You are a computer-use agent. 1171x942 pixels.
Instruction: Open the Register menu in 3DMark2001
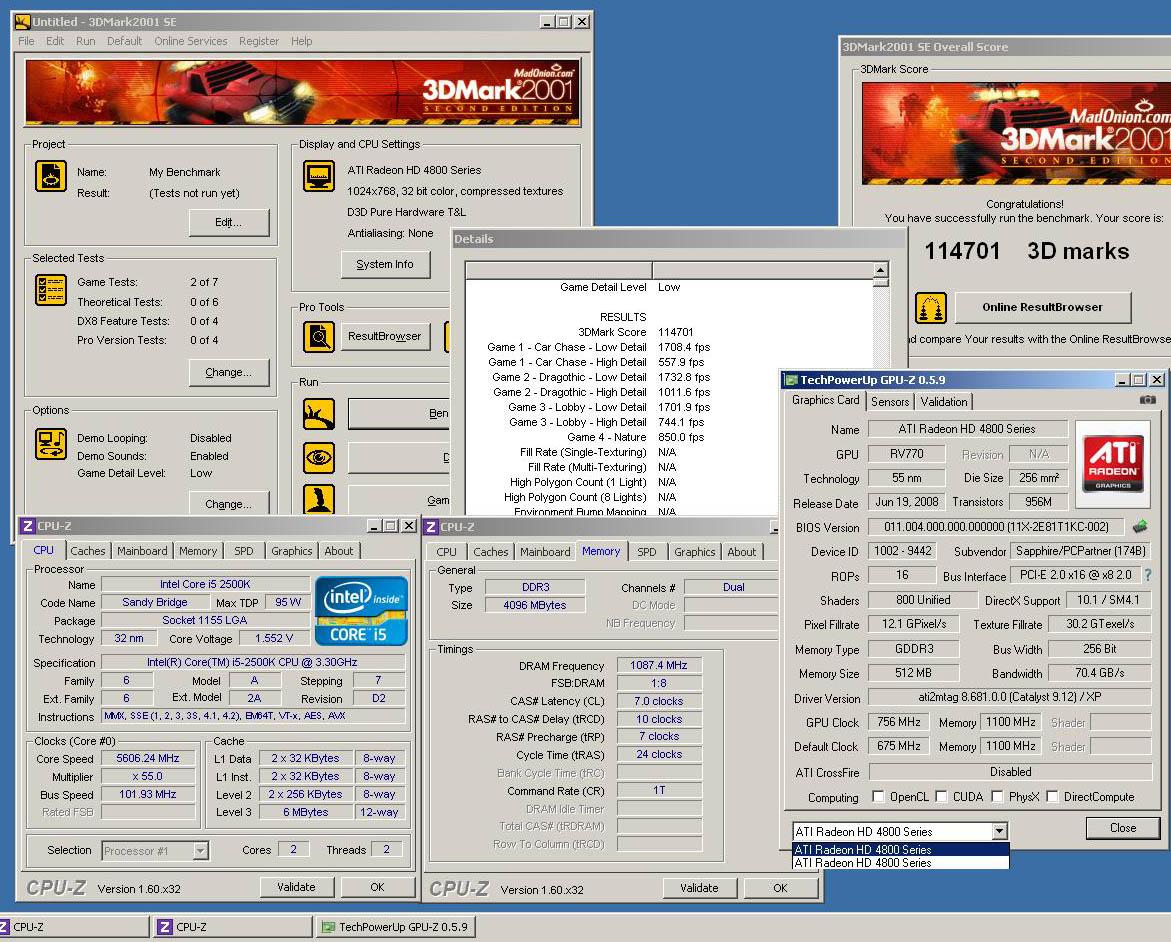coord(258,41)
